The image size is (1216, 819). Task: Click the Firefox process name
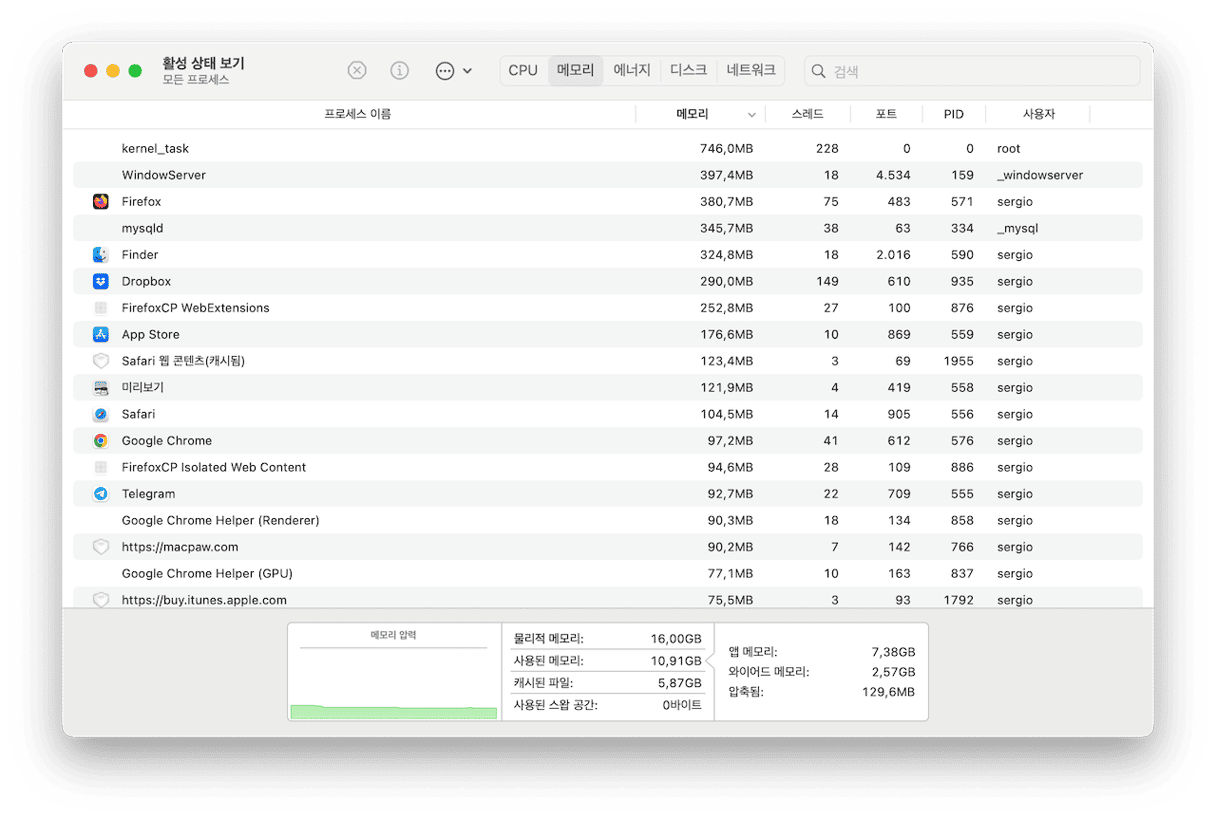tap(141, 202)
